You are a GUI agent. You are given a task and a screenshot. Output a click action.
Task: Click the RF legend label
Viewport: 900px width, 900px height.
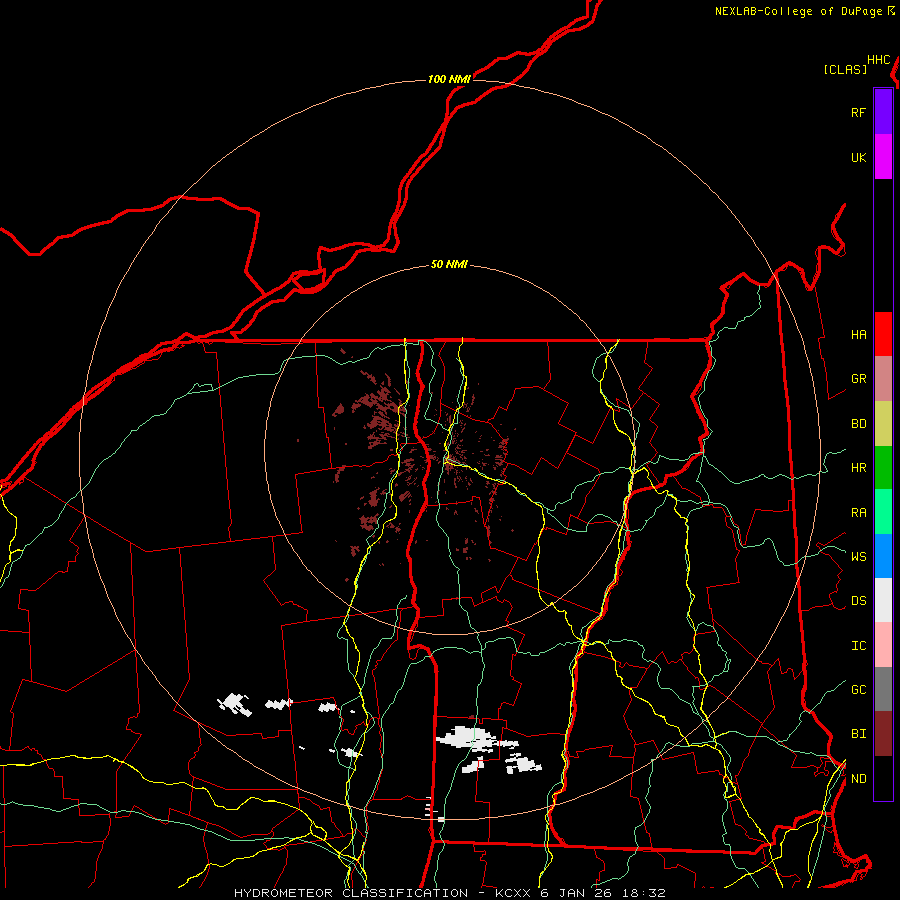(858, 112)
